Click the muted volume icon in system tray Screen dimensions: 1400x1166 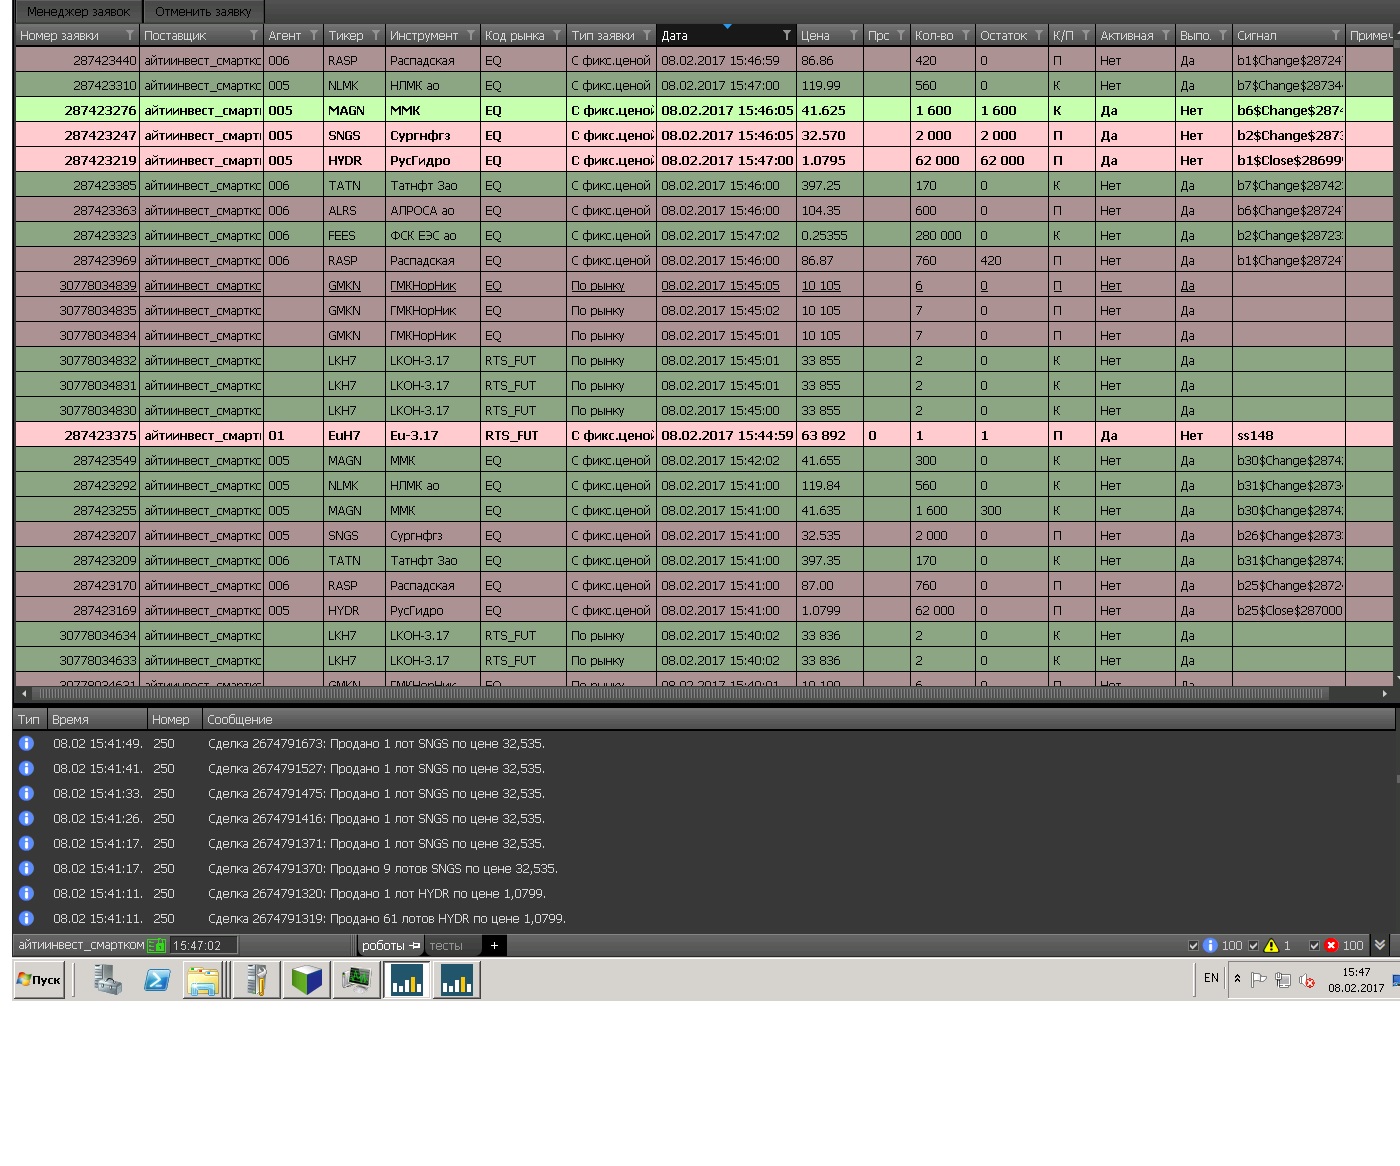click(x=1307, y=980)
